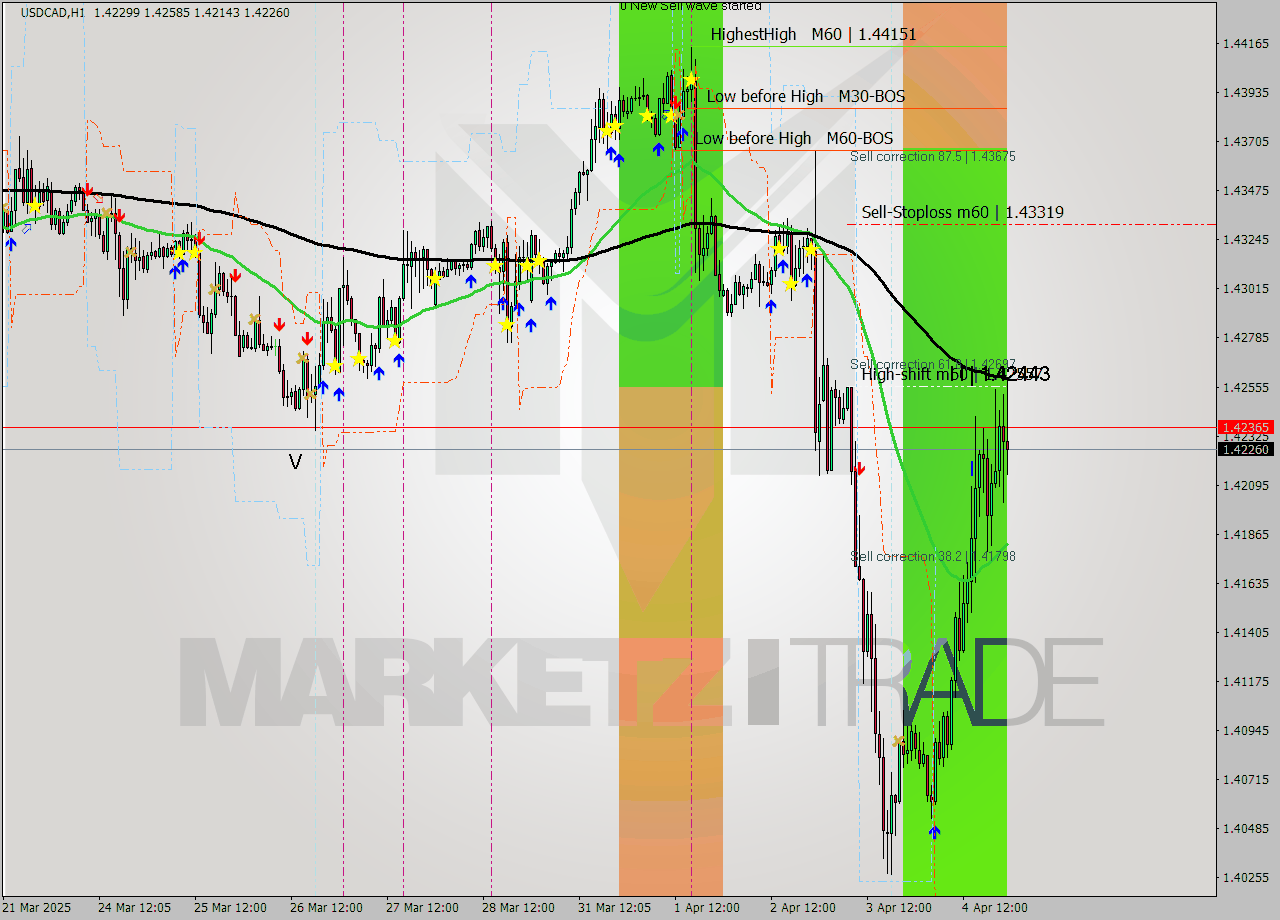Image resolution: width=1280 pixels, height=920 pixels.
Task: Click the yellow star near the 4 Apr low
Action: point(897,741)
